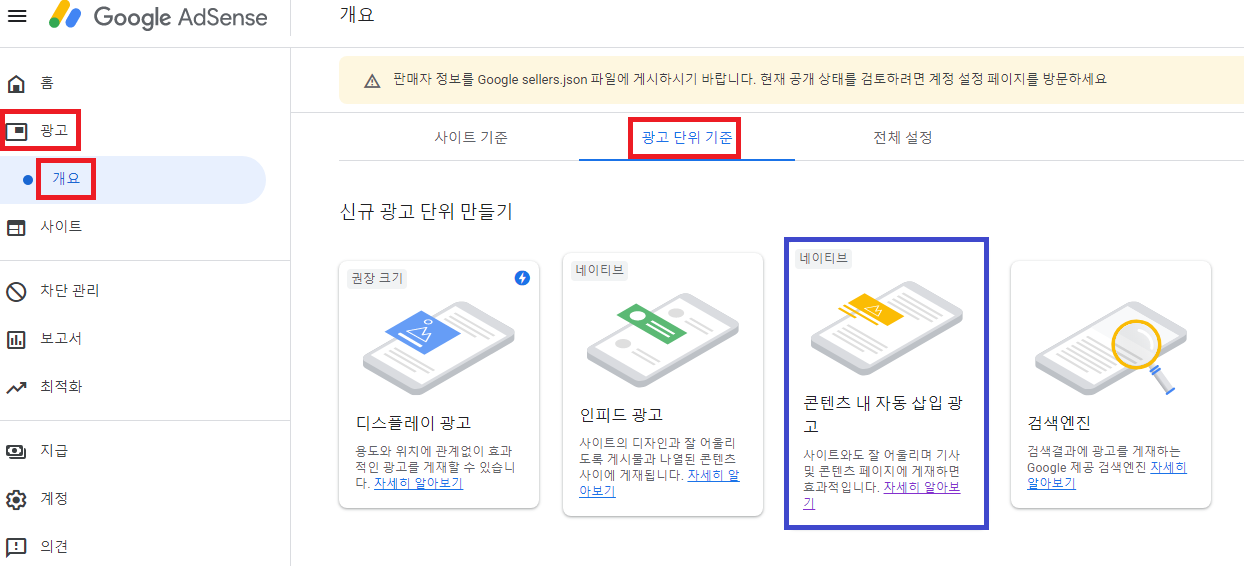
Task: Click the sites icon beside 사이트
Action: tap(16, 227)
